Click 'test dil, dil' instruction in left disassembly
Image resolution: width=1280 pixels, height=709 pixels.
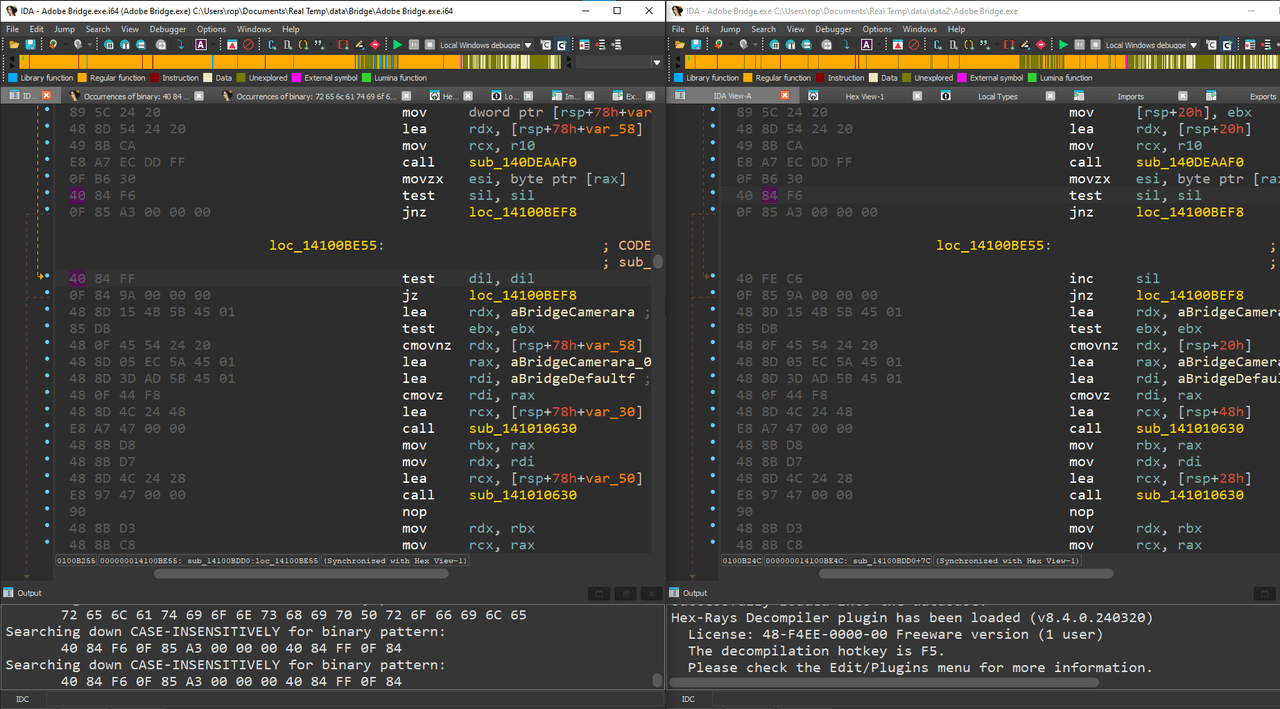(x=468, y=279)
